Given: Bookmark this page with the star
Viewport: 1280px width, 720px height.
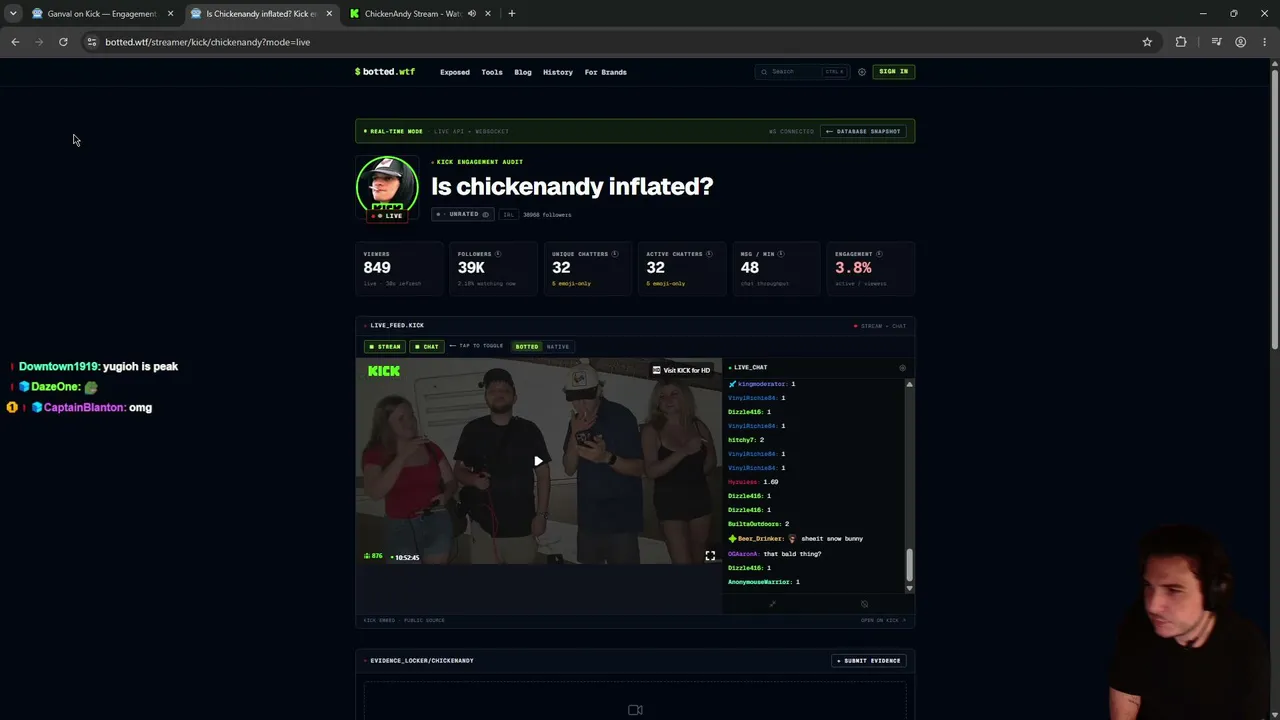Looking at the screenshot, I should 1147,42.
